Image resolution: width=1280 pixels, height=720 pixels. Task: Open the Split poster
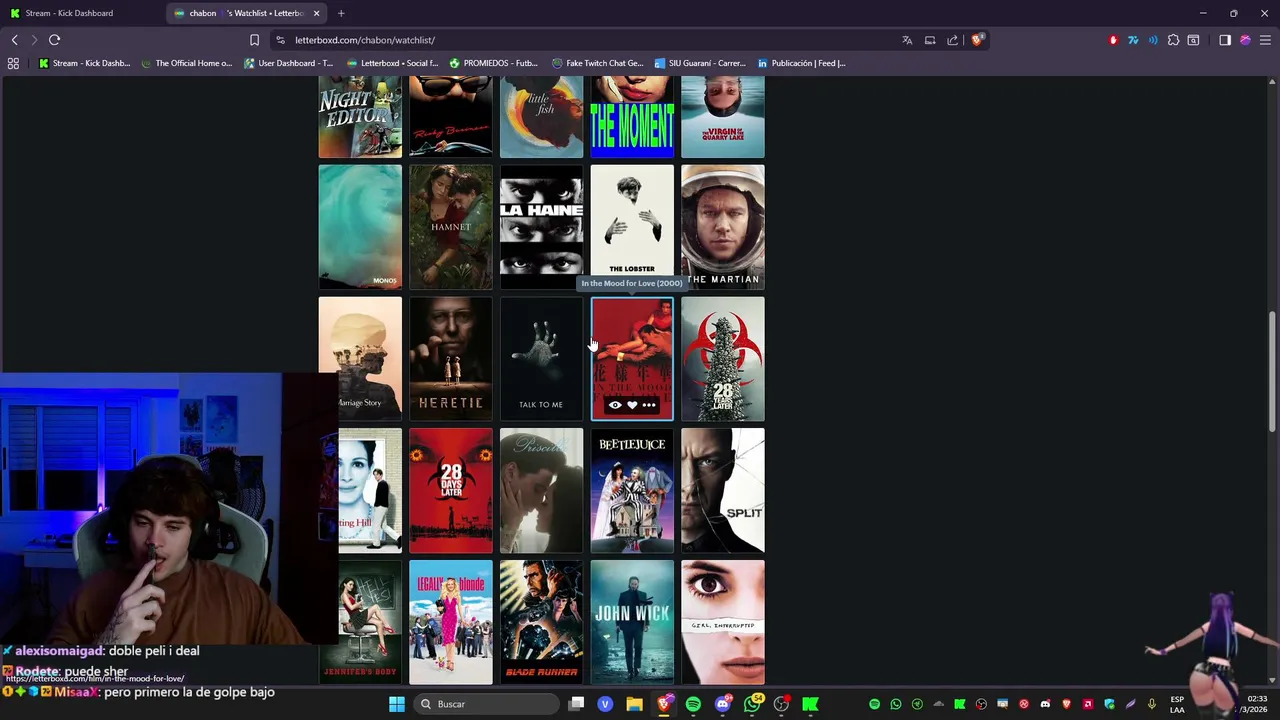click(723, 491)
